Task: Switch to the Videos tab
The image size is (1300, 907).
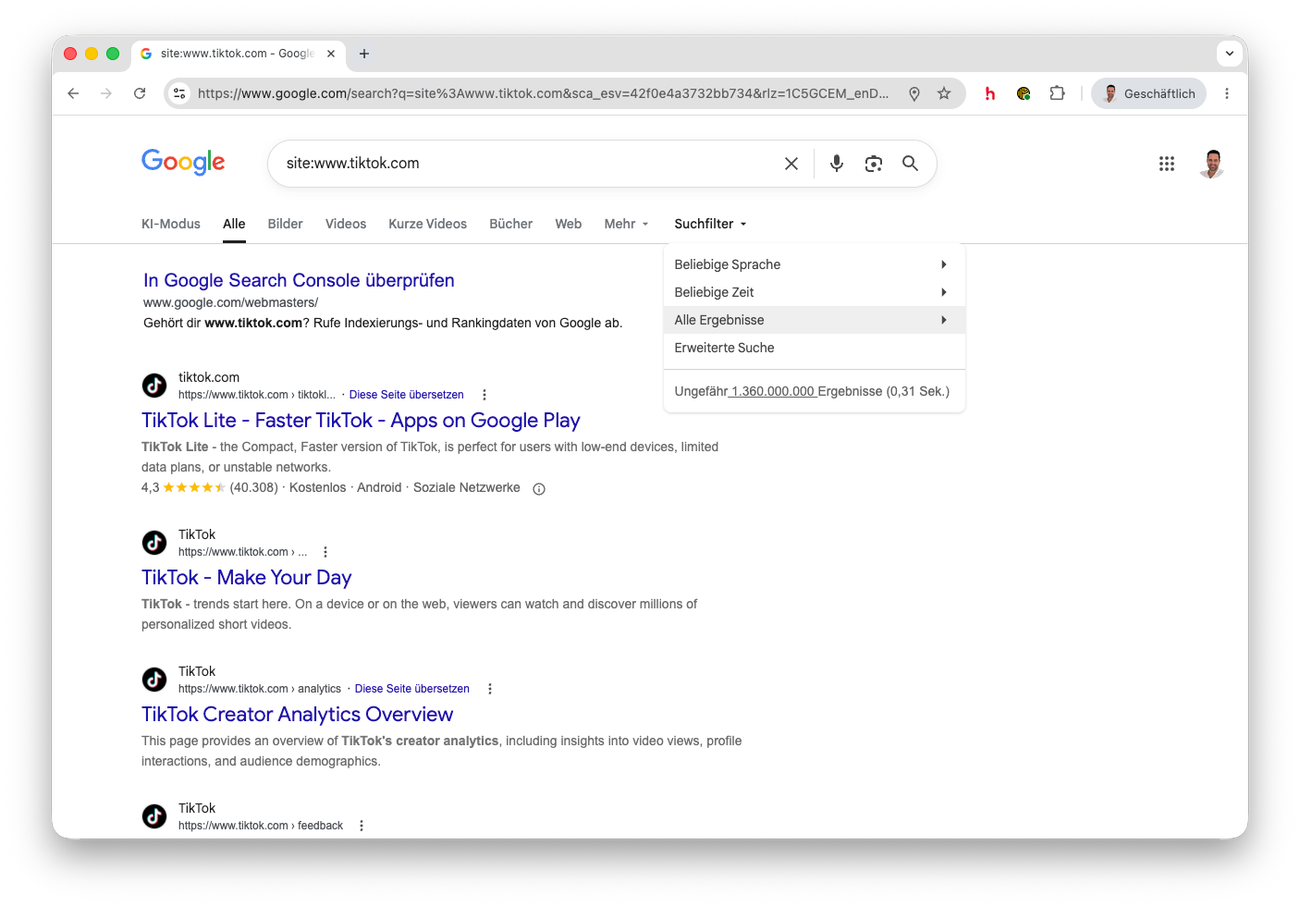Action: pos(346,224)
